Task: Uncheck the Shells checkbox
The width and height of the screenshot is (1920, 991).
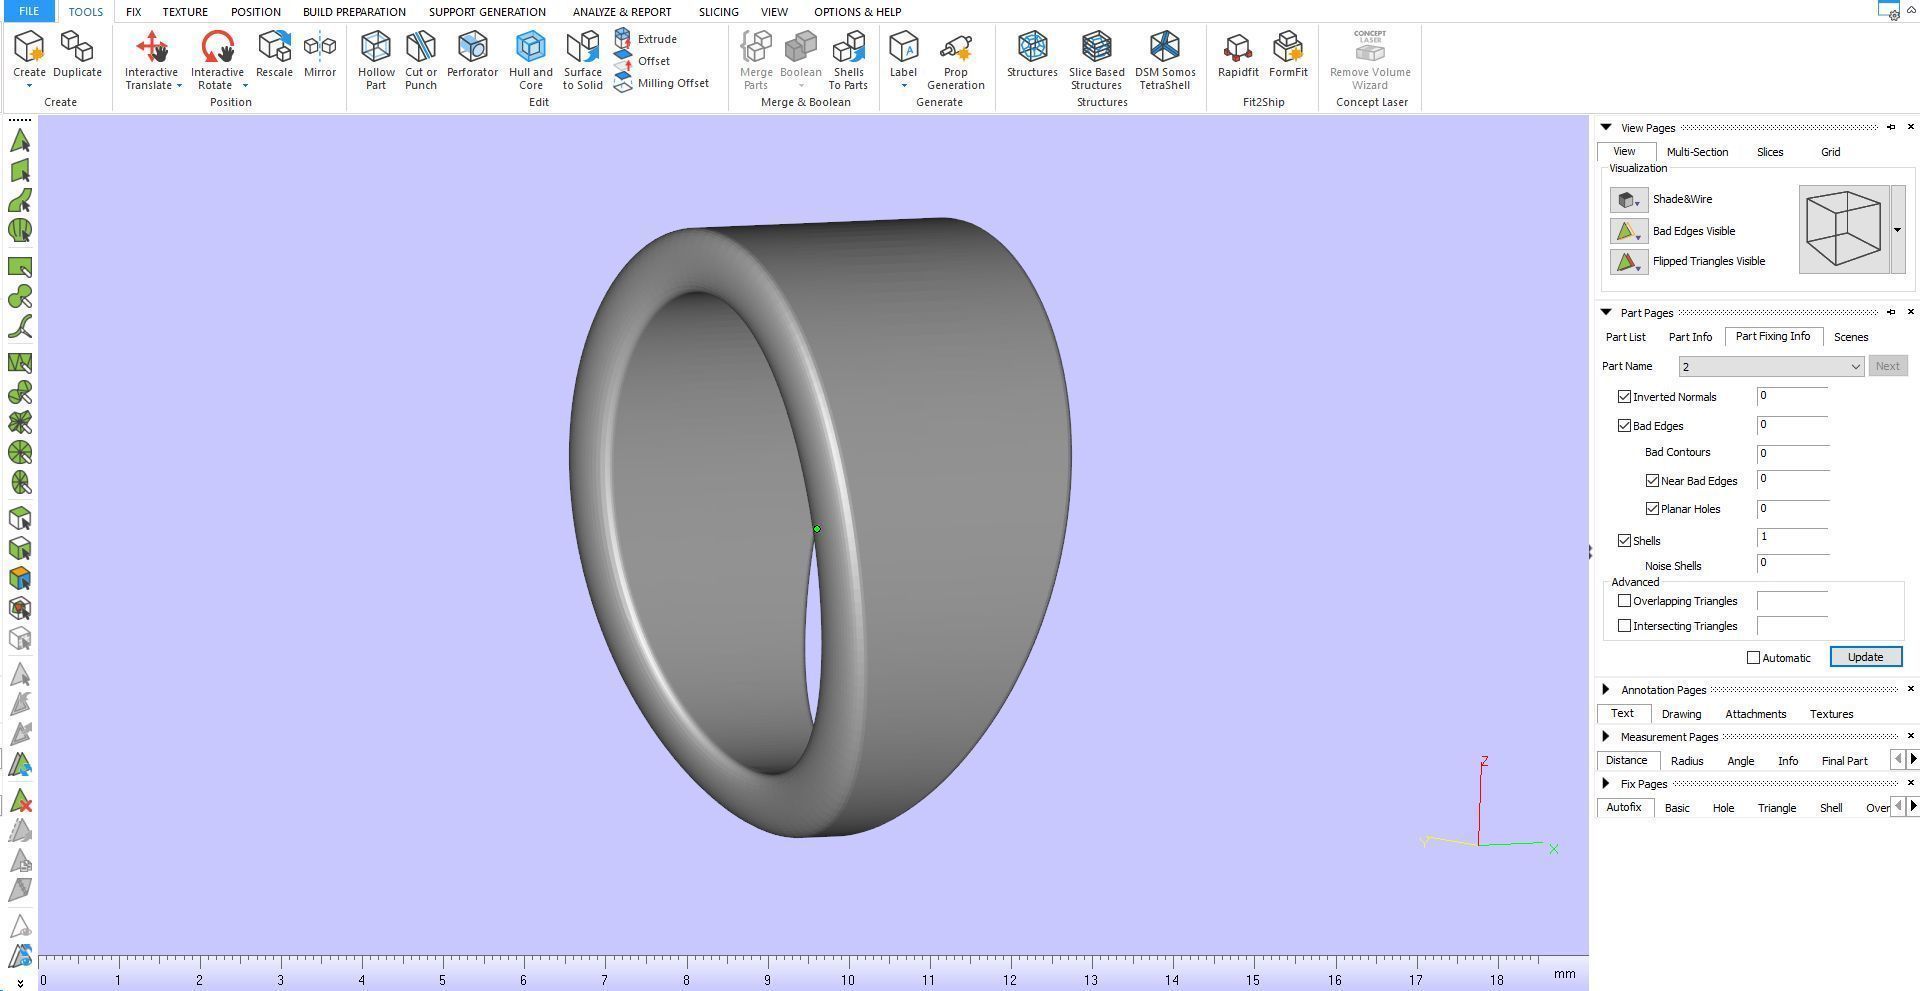Action: click(1624, 541)
